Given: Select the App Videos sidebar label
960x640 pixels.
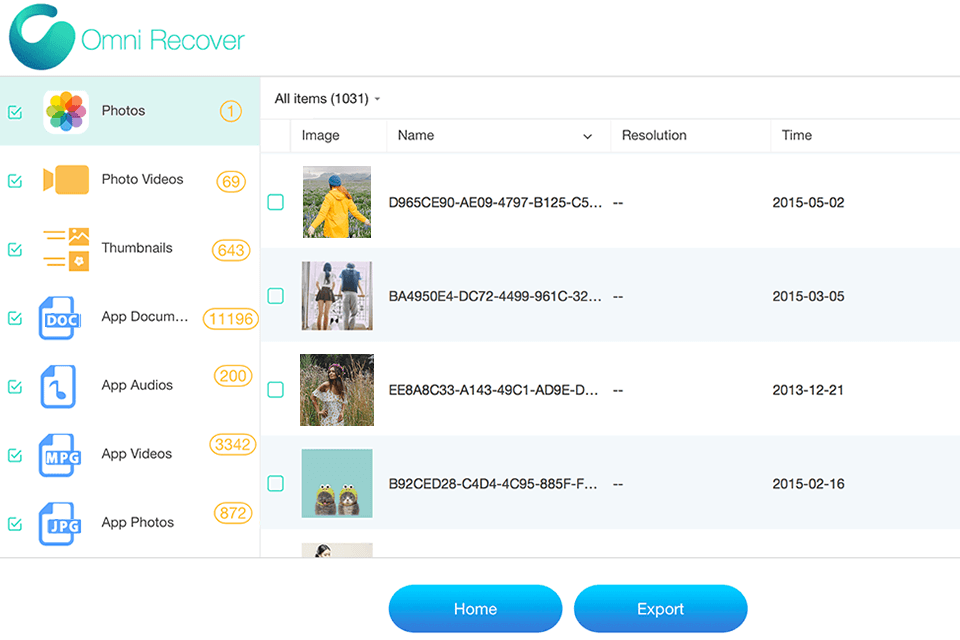Looking at the screenshot, I should pos(137,454).
